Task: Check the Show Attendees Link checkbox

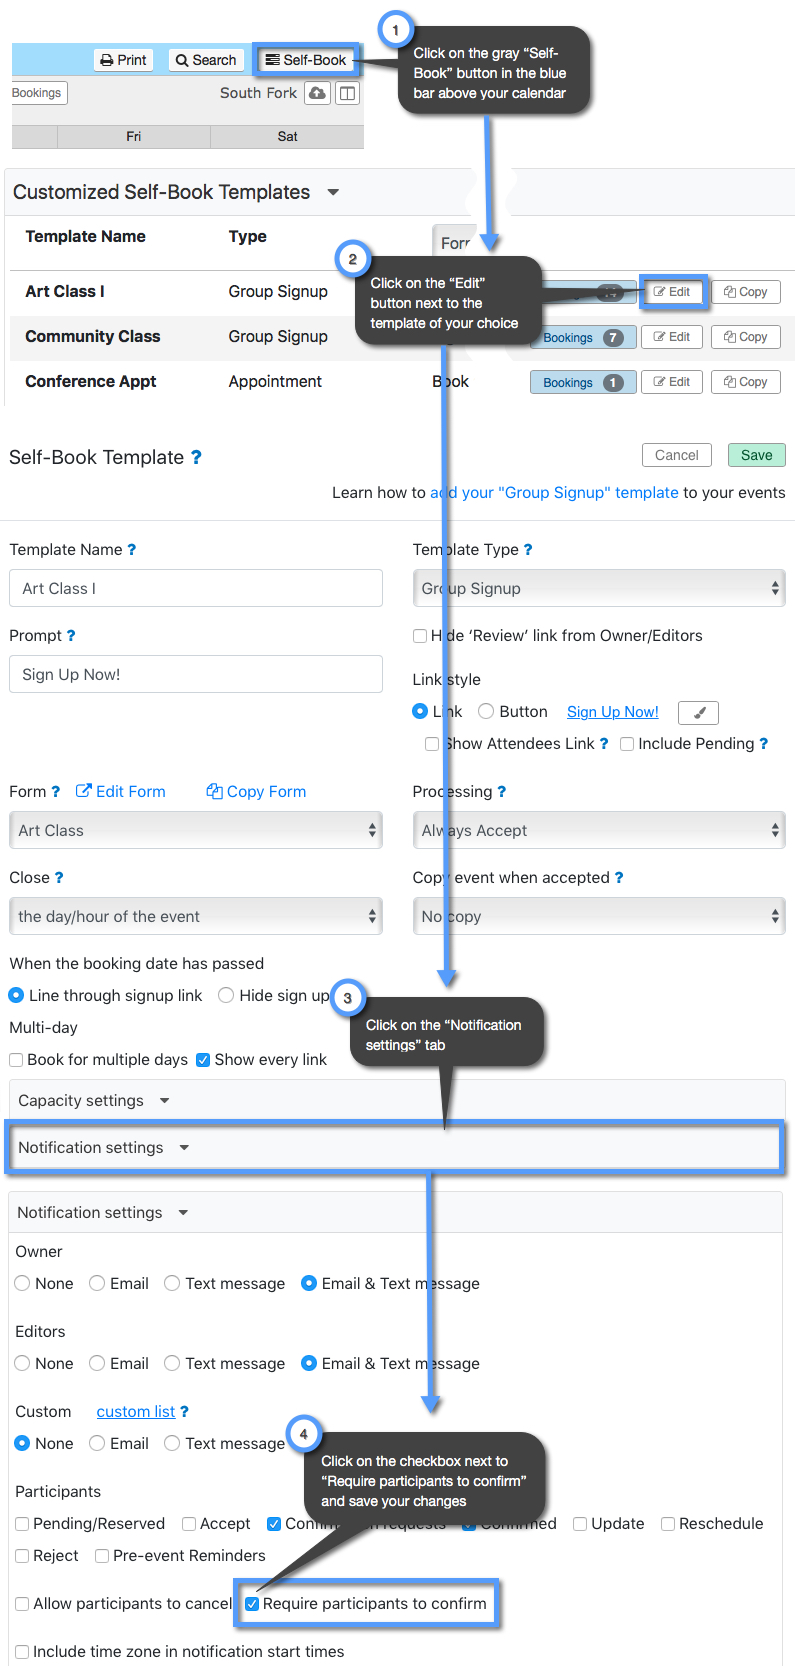Action: (x=432, y=744)
